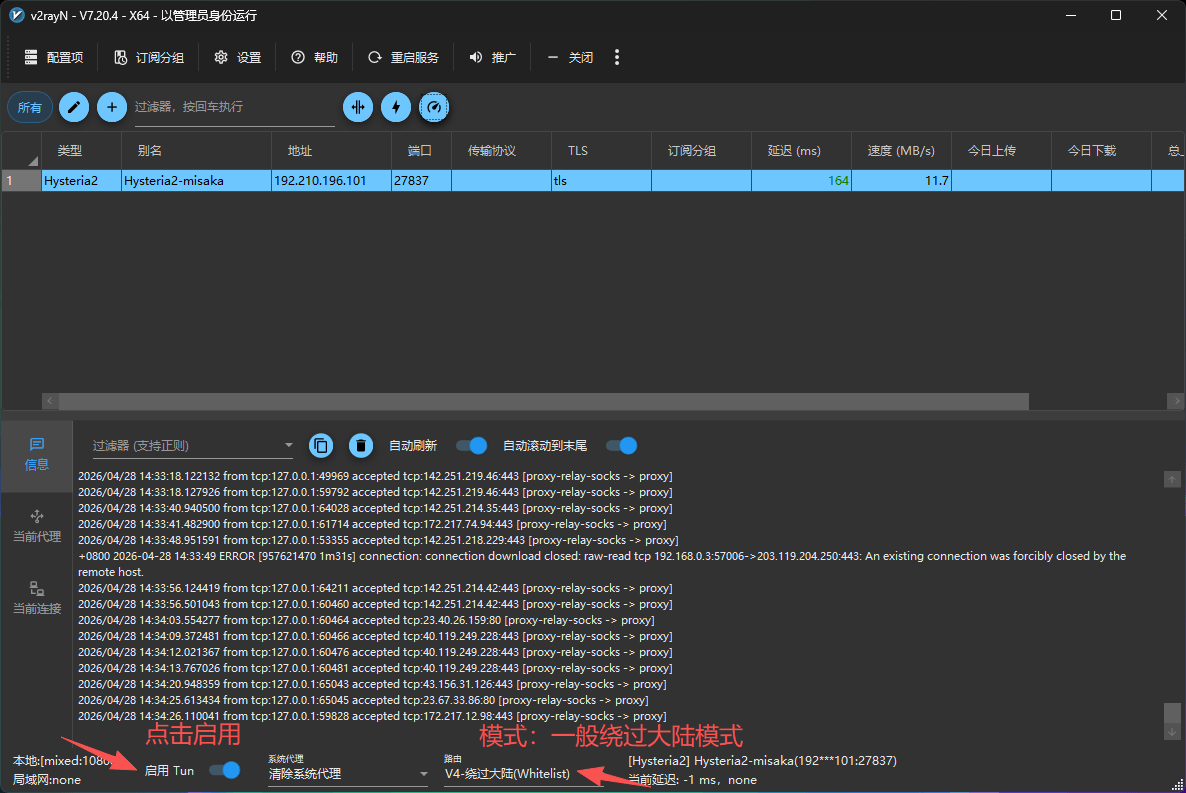
Task: Click the server list horizontal scrollbar
Action: click(x=542, y=401)
